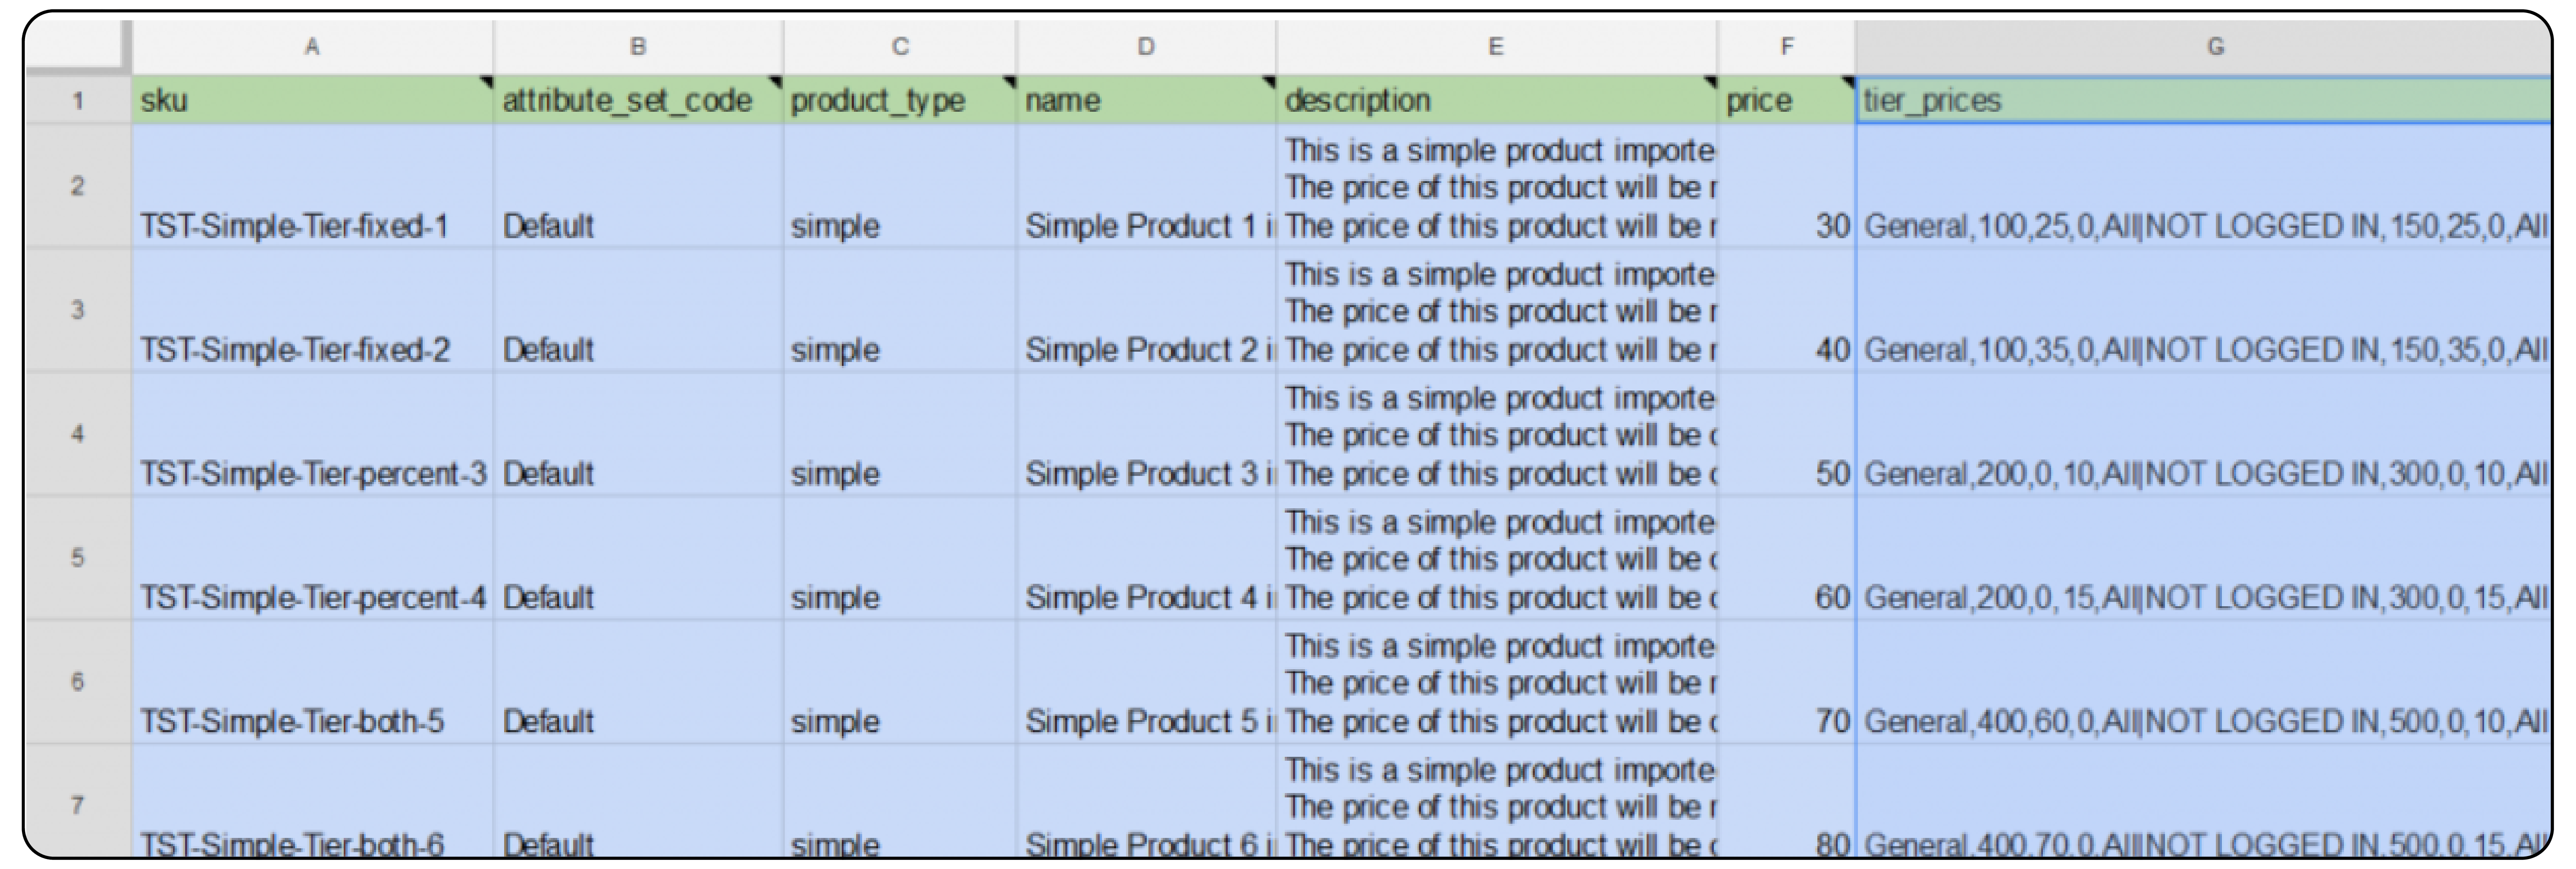2576x869 pixels.
Task: Click description cell in the percent-3 row
Action: [x=1497, y=434]
